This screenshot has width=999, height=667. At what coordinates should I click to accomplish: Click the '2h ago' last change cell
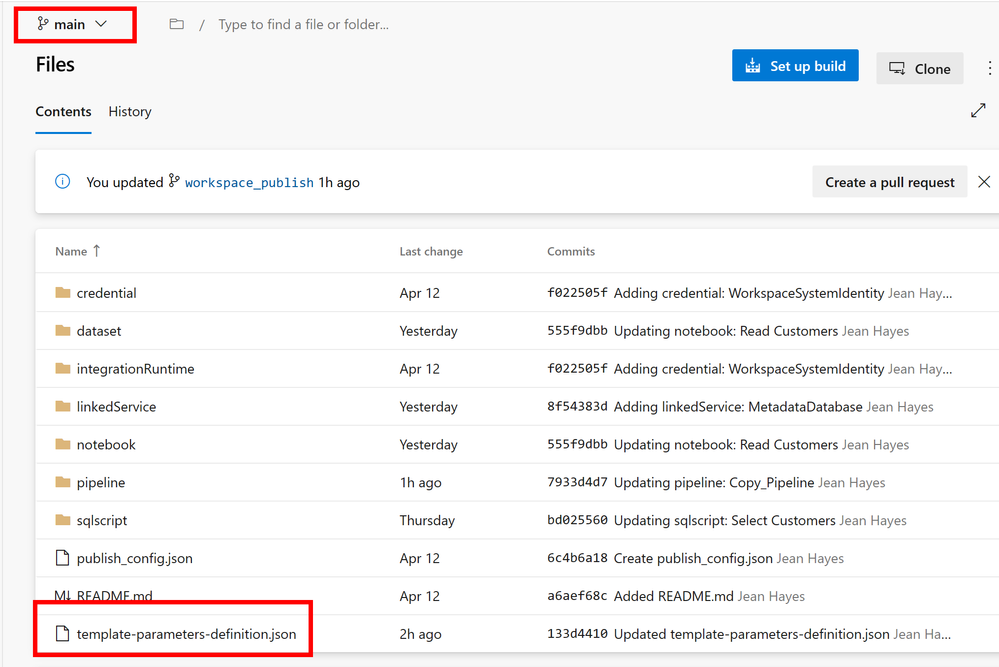420,634
